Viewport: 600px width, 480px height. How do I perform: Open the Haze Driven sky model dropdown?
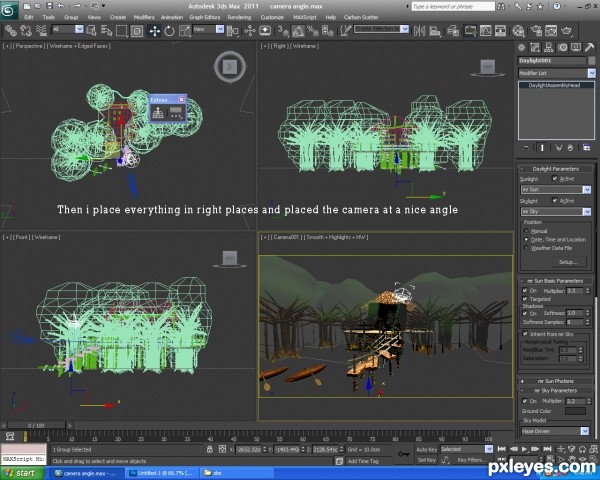[555, 431]
